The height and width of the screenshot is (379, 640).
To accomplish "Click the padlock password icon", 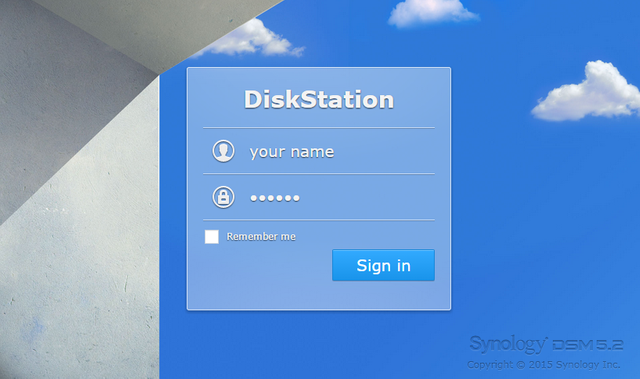I will (223, 197).
